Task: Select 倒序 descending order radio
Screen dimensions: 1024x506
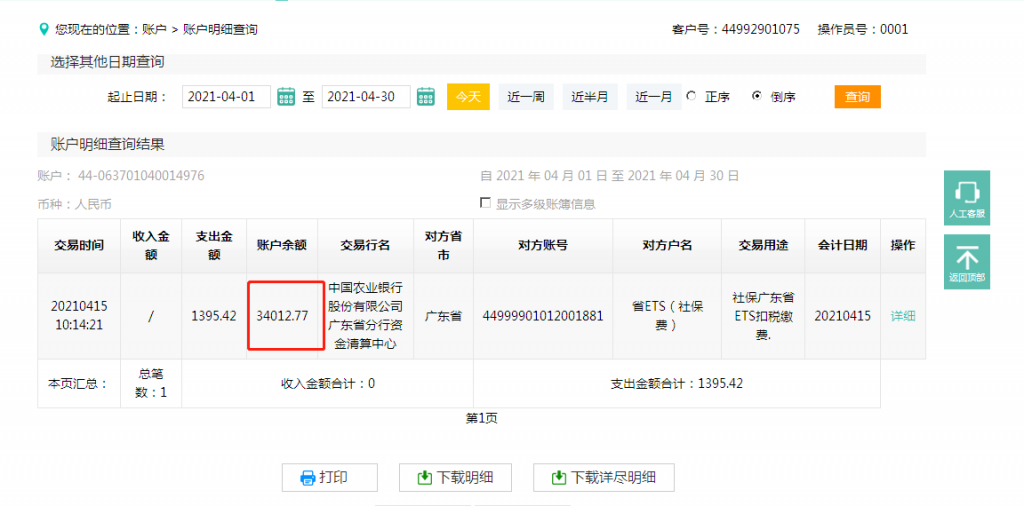Action: click(757, 96)
